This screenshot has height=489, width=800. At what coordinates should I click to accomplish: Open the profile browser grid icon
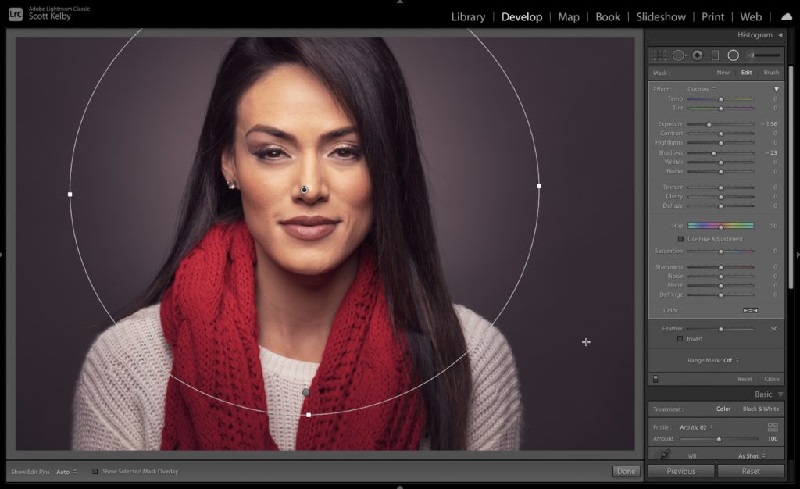(772, 427)
